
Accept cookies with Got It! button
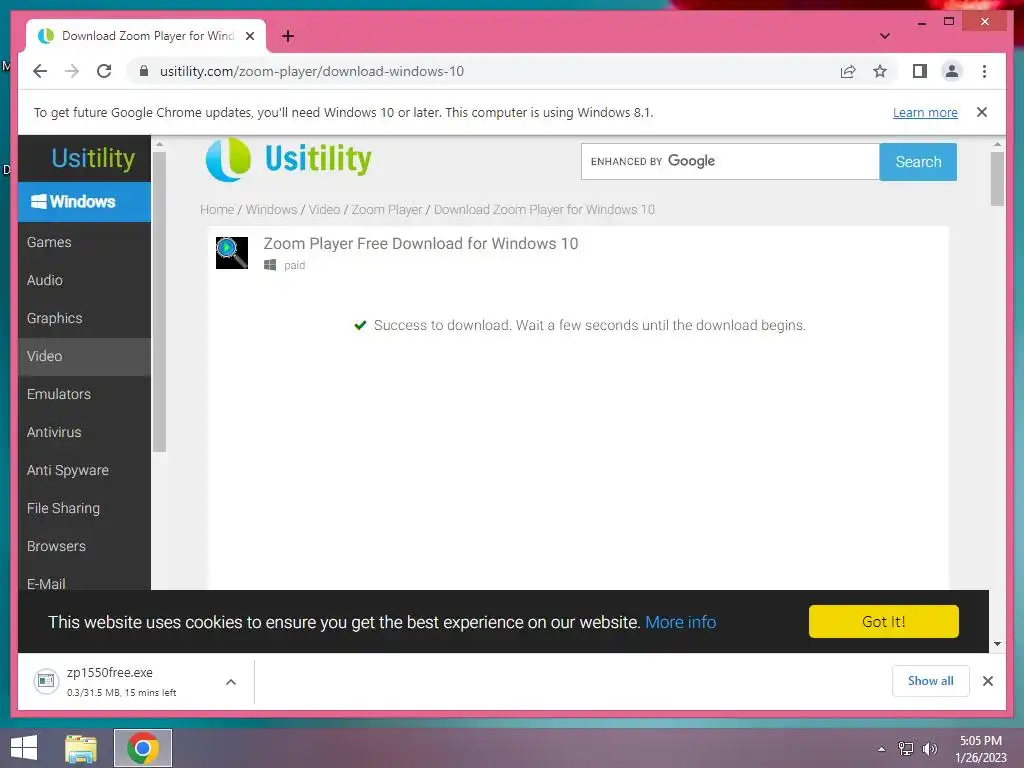point(884,621)
